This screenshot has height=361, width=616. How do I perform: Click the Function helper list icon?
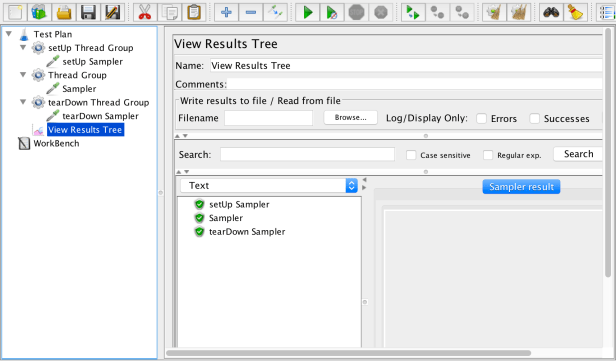pos(607,13)
